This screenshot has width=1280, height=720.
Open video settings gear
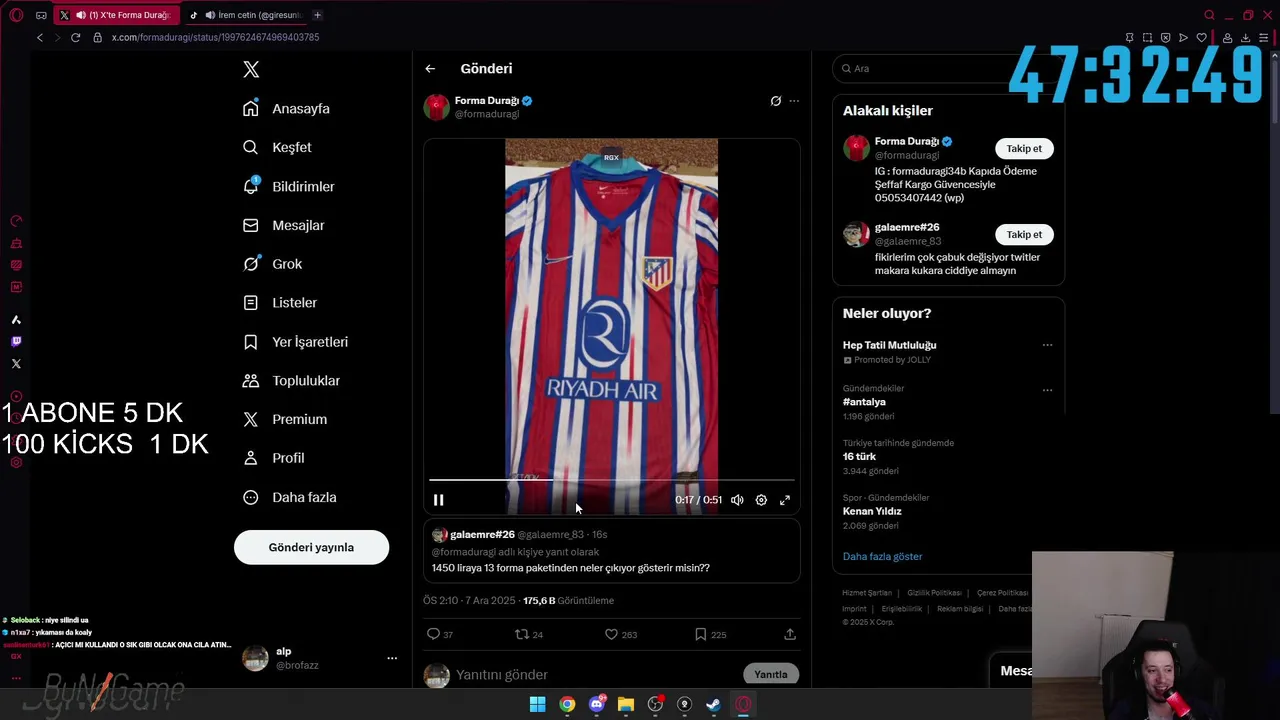[761, 500]
